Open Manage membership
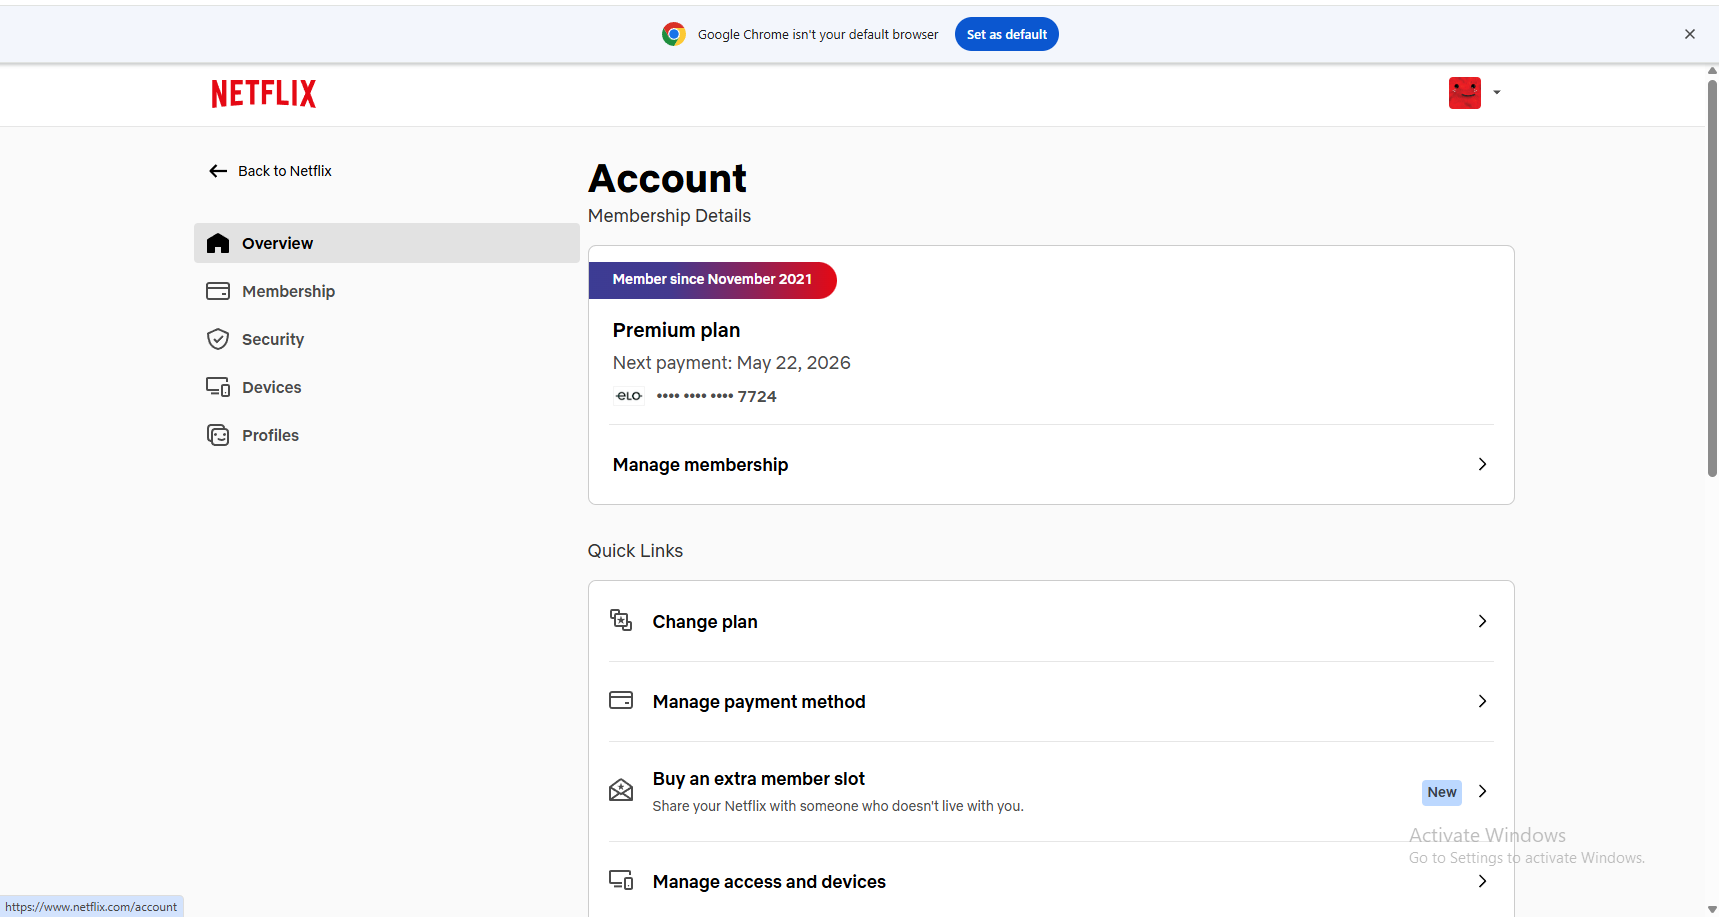 pos(1051,465)
